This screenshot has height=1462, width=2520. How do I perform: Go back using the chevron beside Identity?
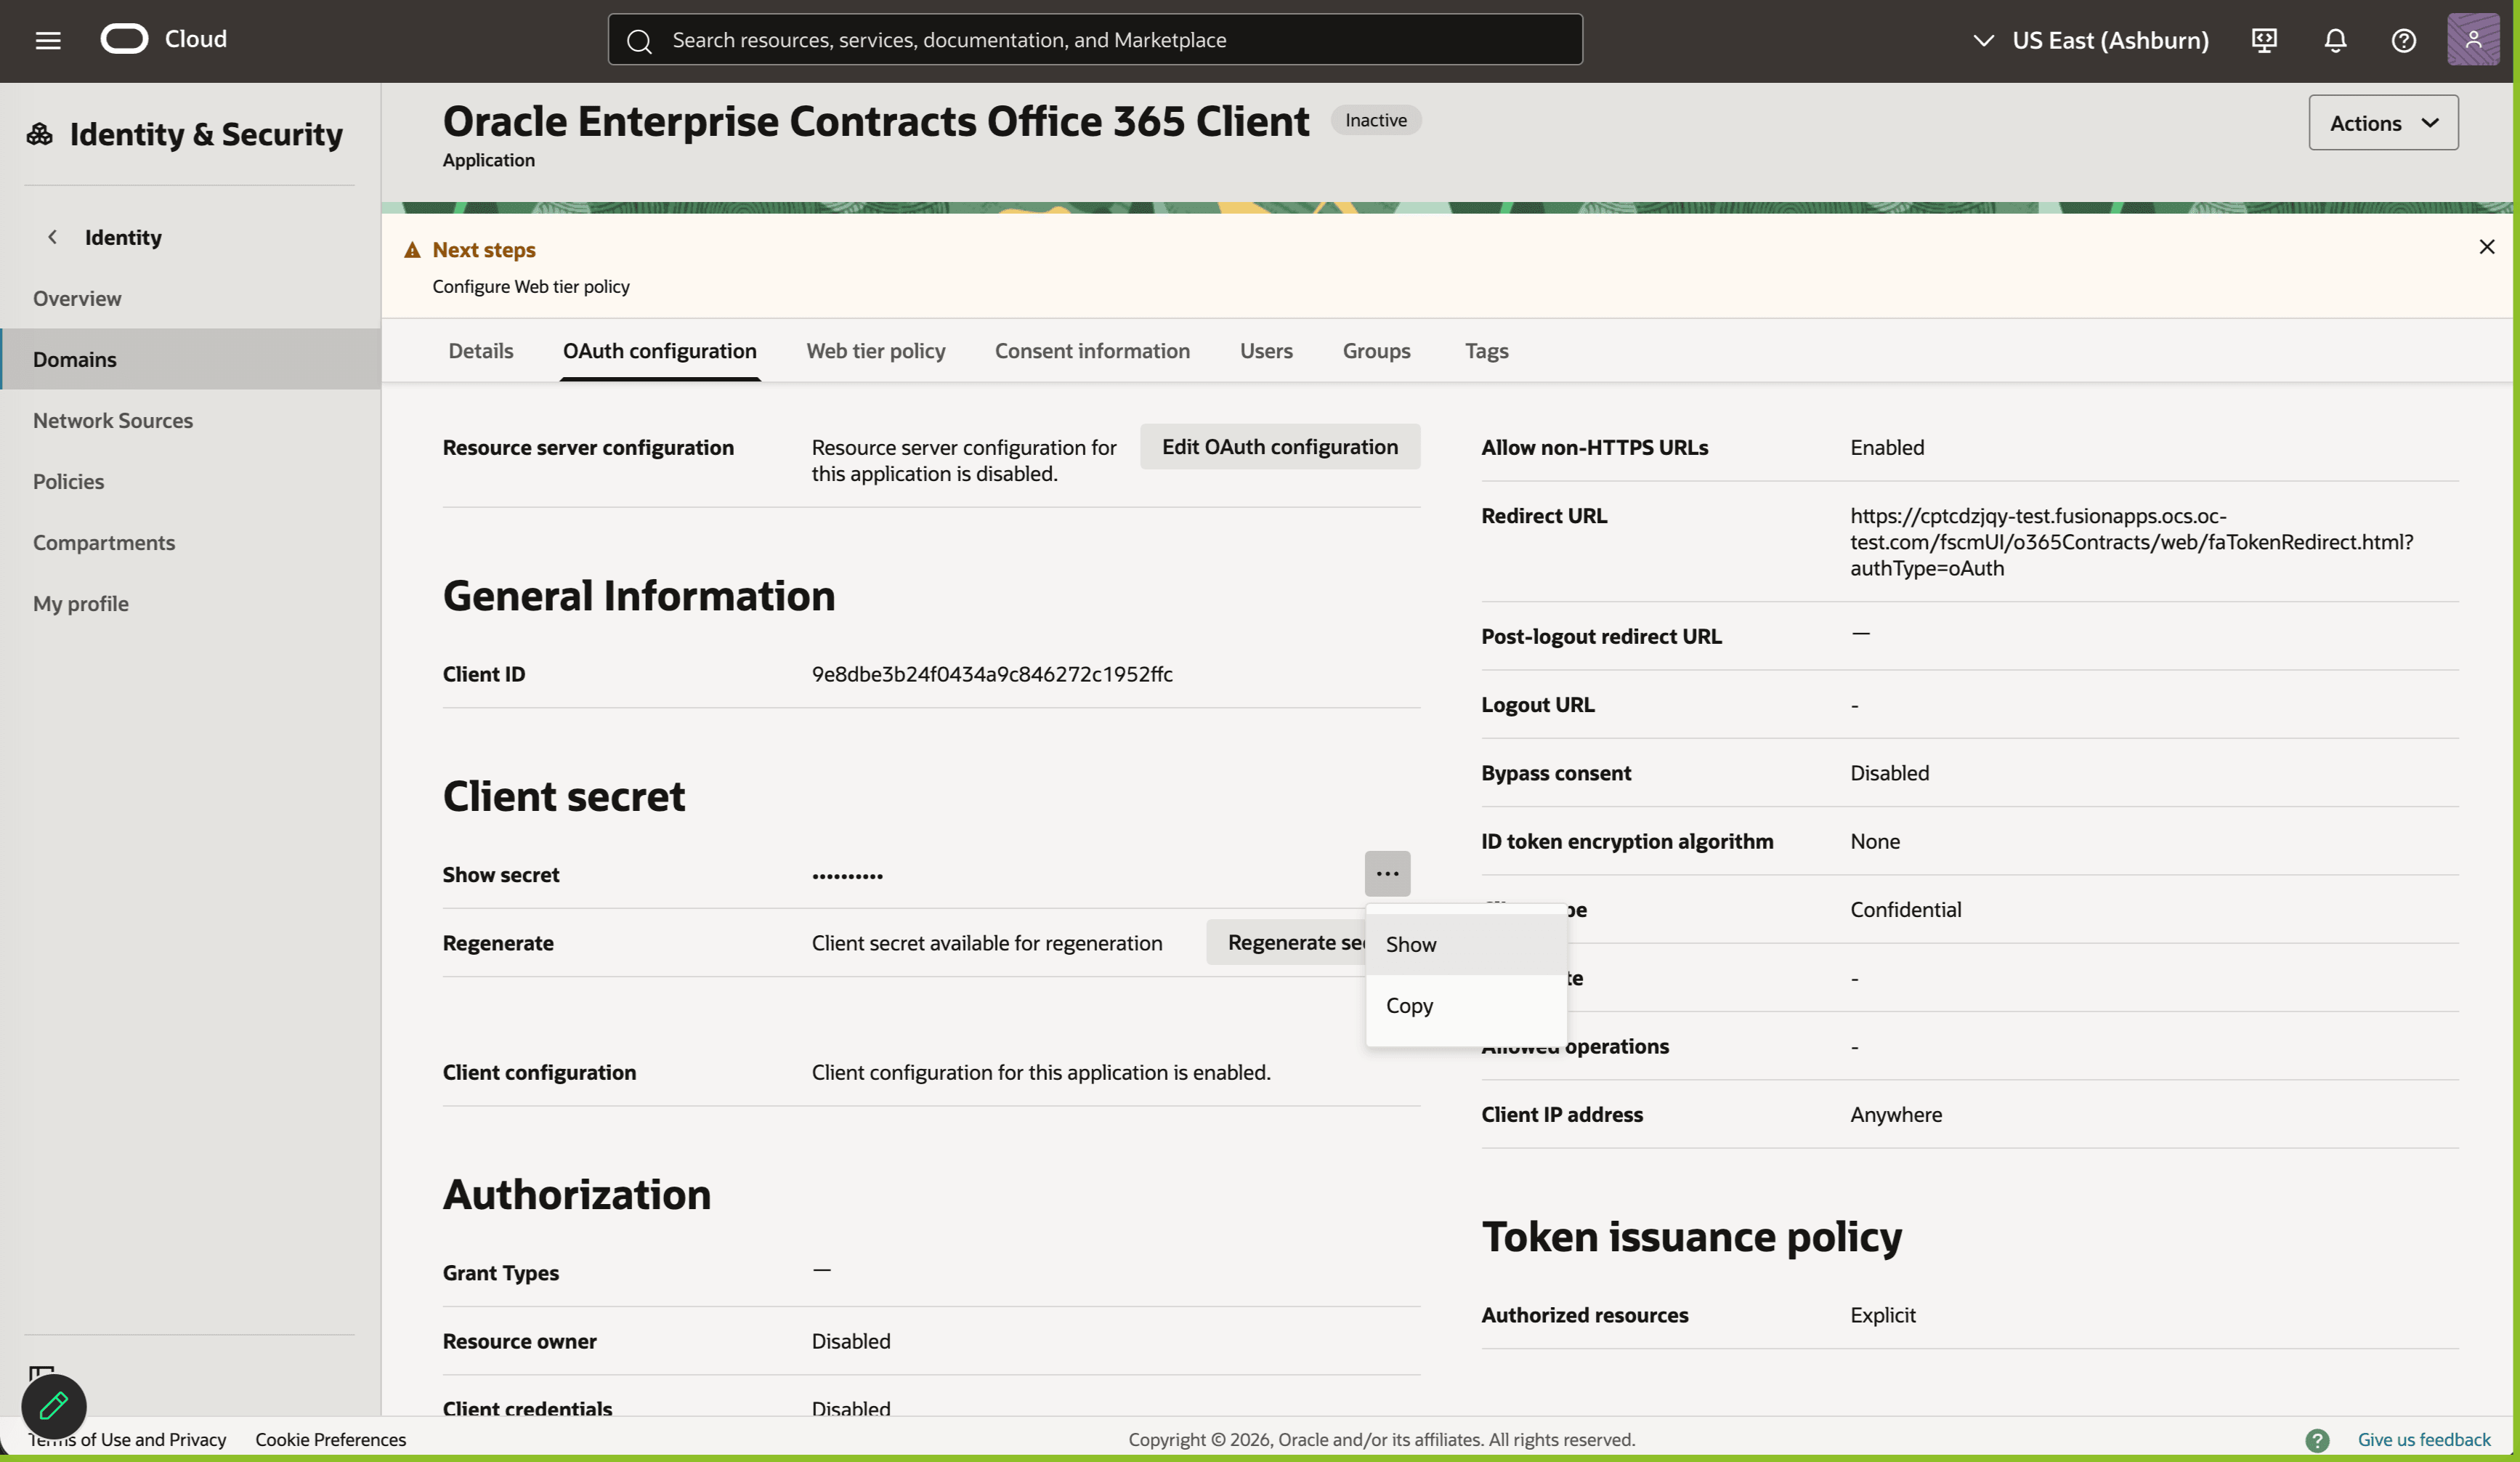click(x=52, y=237)
